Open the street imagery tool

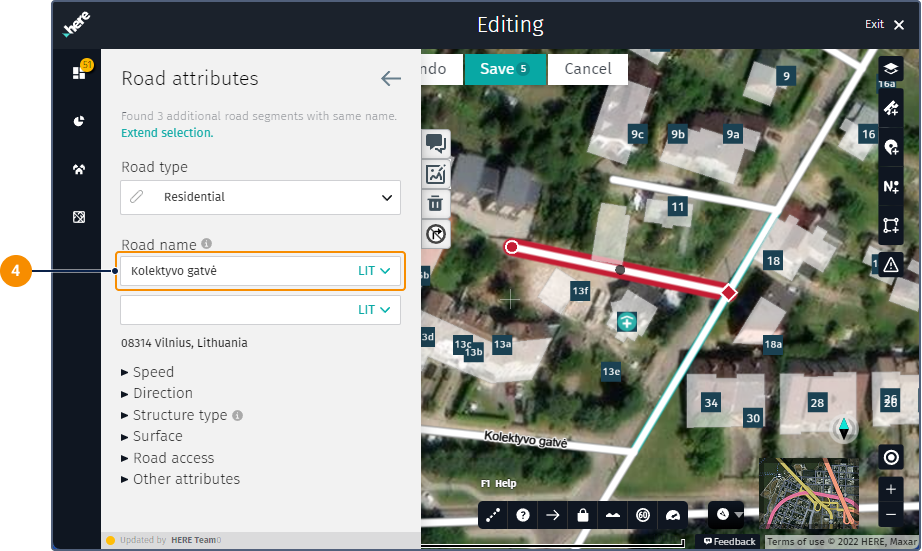coord(436,174)
